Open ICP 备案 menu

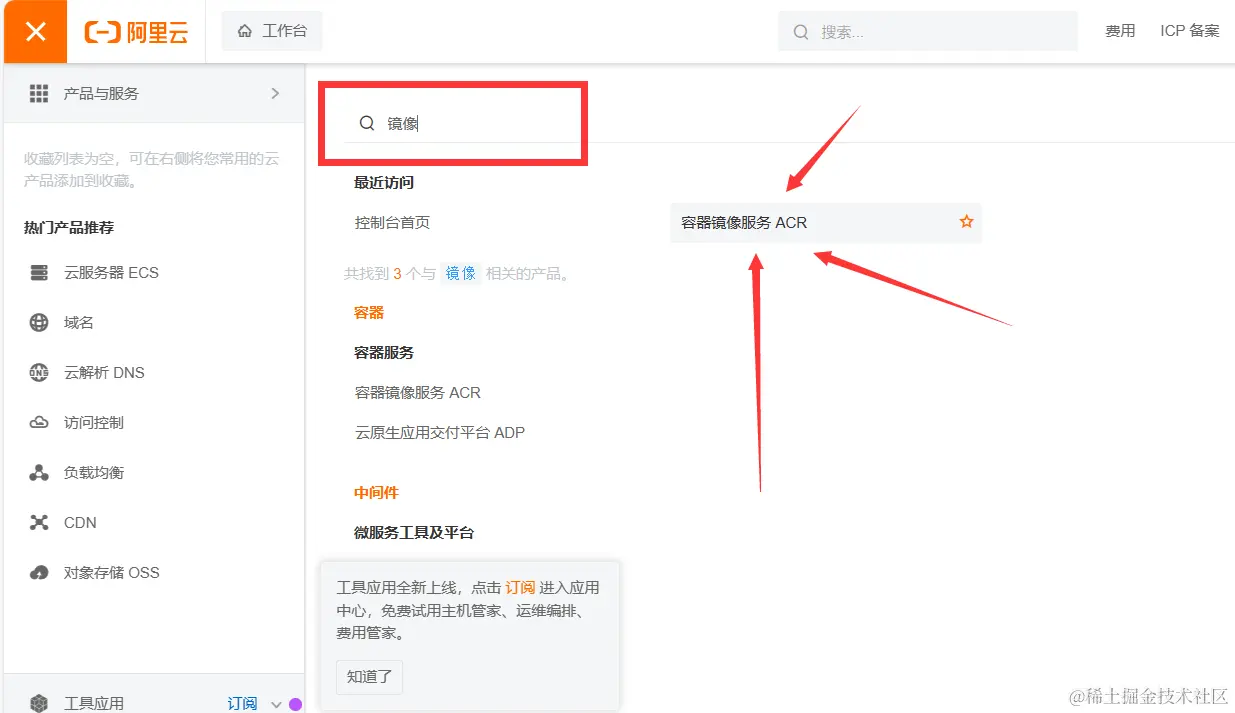[1190, 31]
